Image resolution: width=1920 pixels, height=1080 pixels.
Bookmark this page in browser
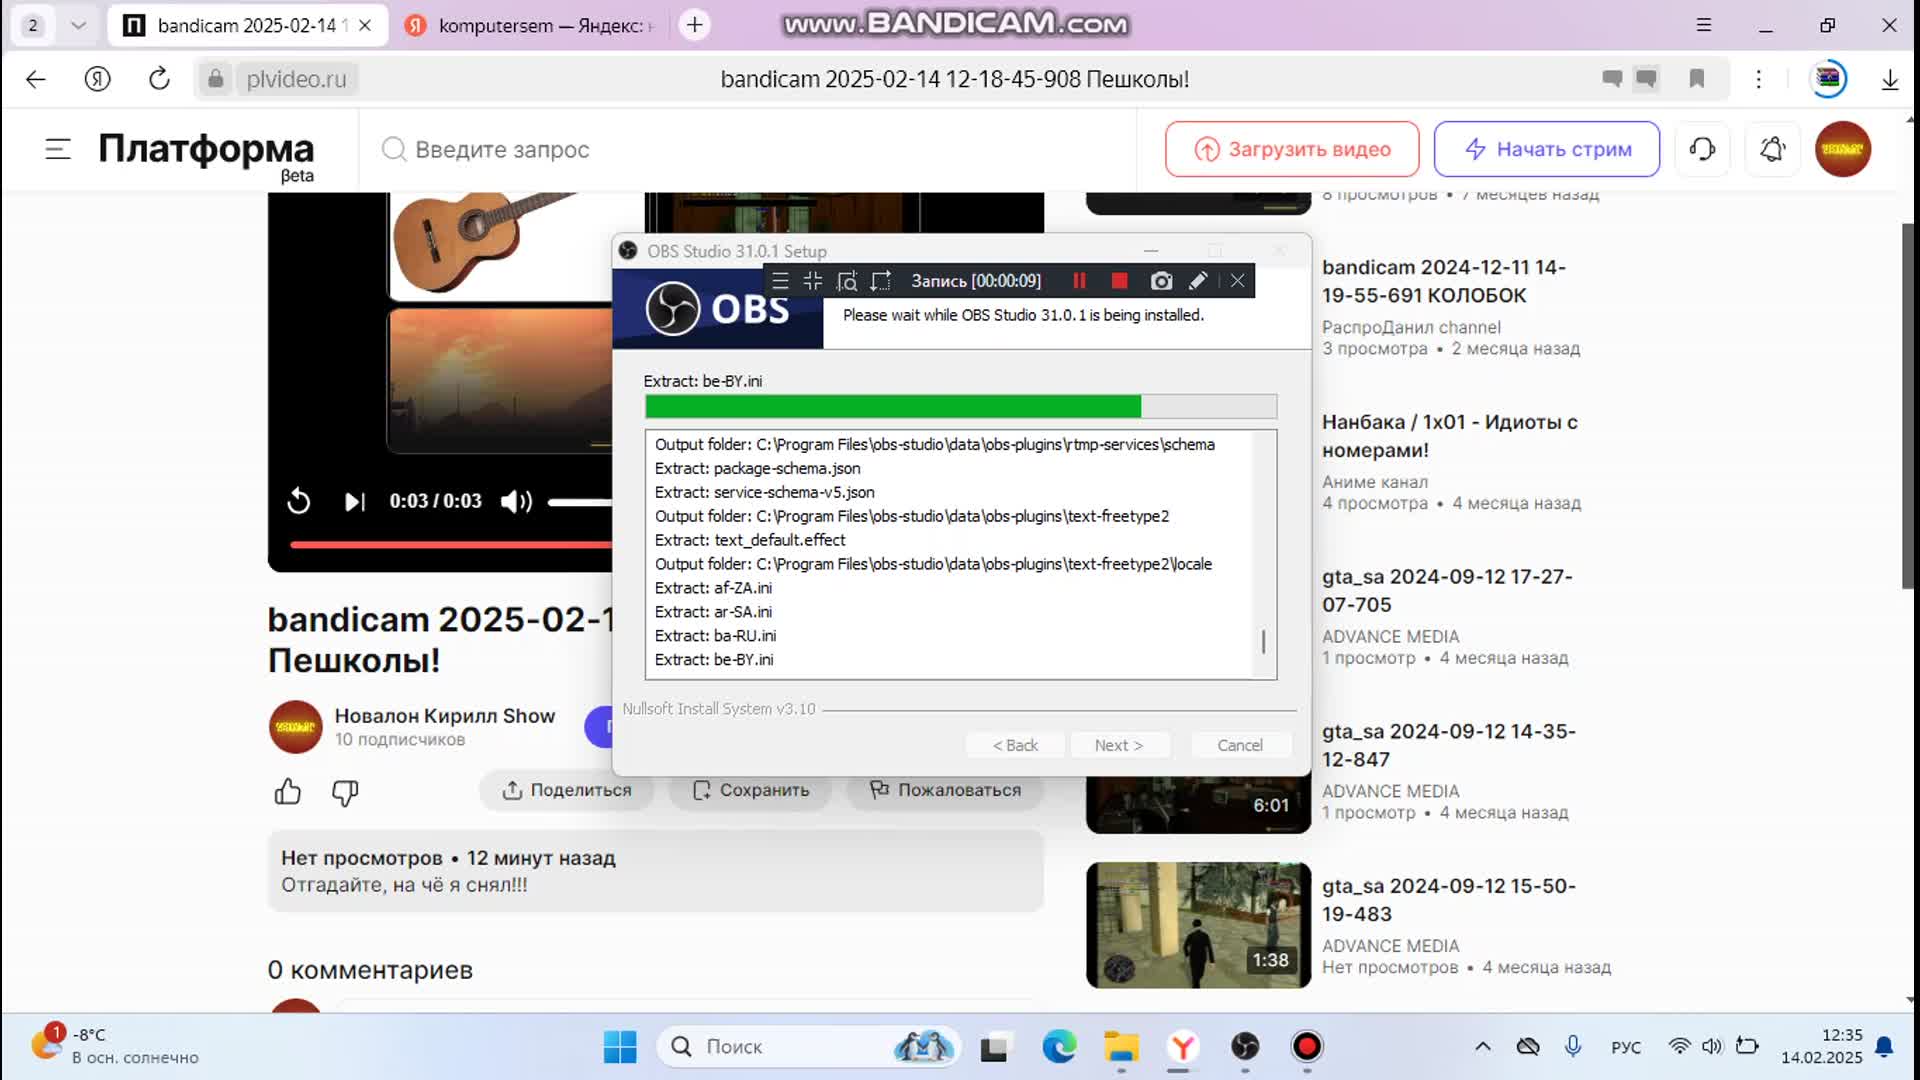click(1696, 79)
